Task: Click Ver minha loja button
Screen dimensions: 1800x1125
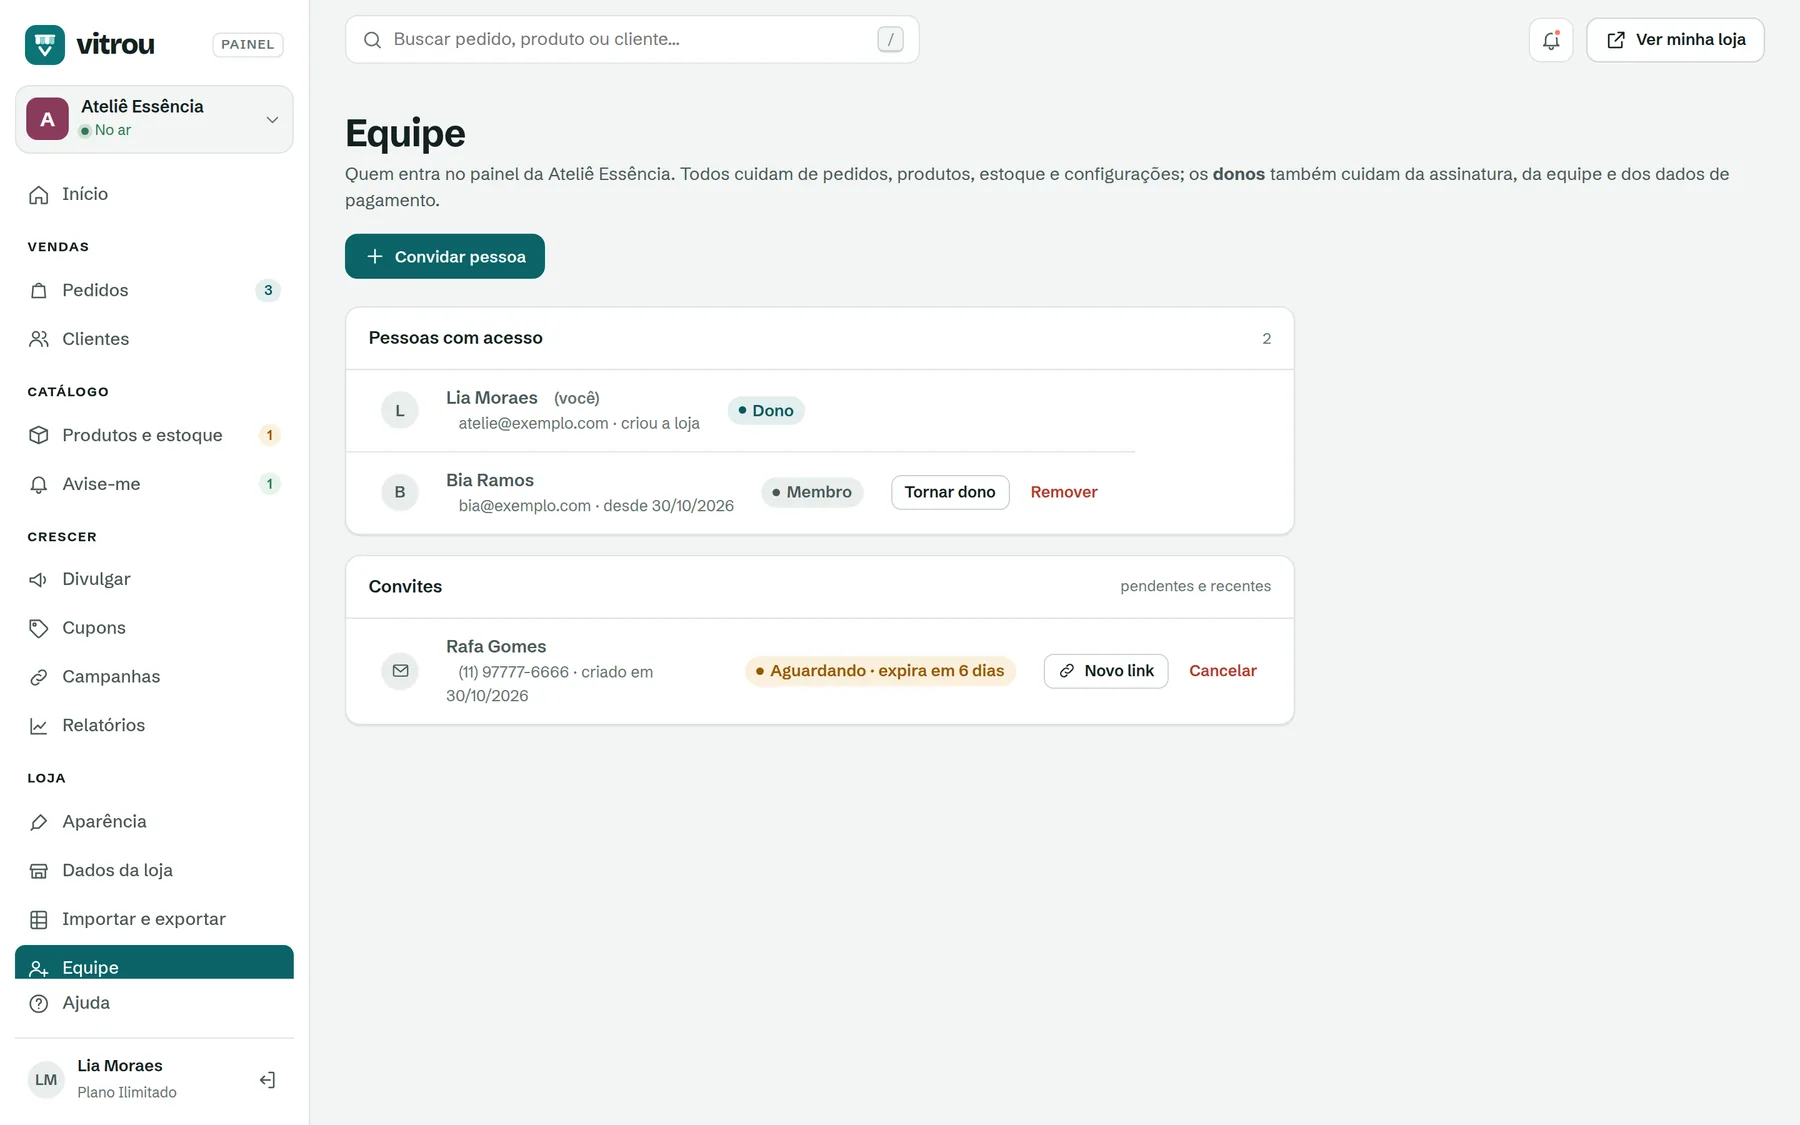Action: [1675, 40]
